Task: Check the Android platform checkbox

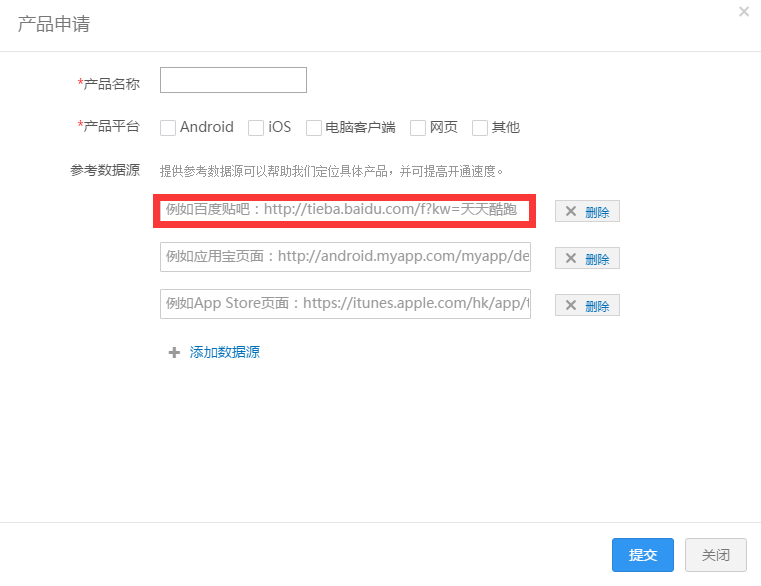Action: click(168, 128)
